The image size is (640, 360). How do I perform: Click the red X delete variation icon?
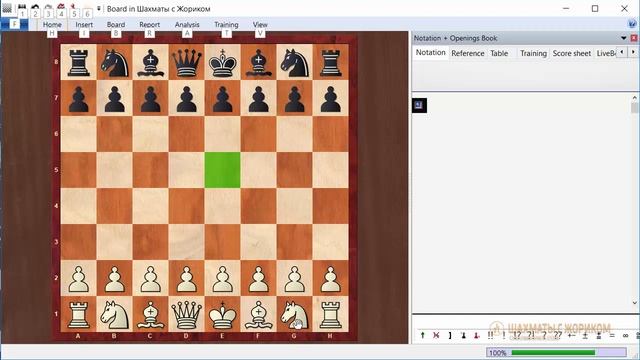tap(436, 335)
